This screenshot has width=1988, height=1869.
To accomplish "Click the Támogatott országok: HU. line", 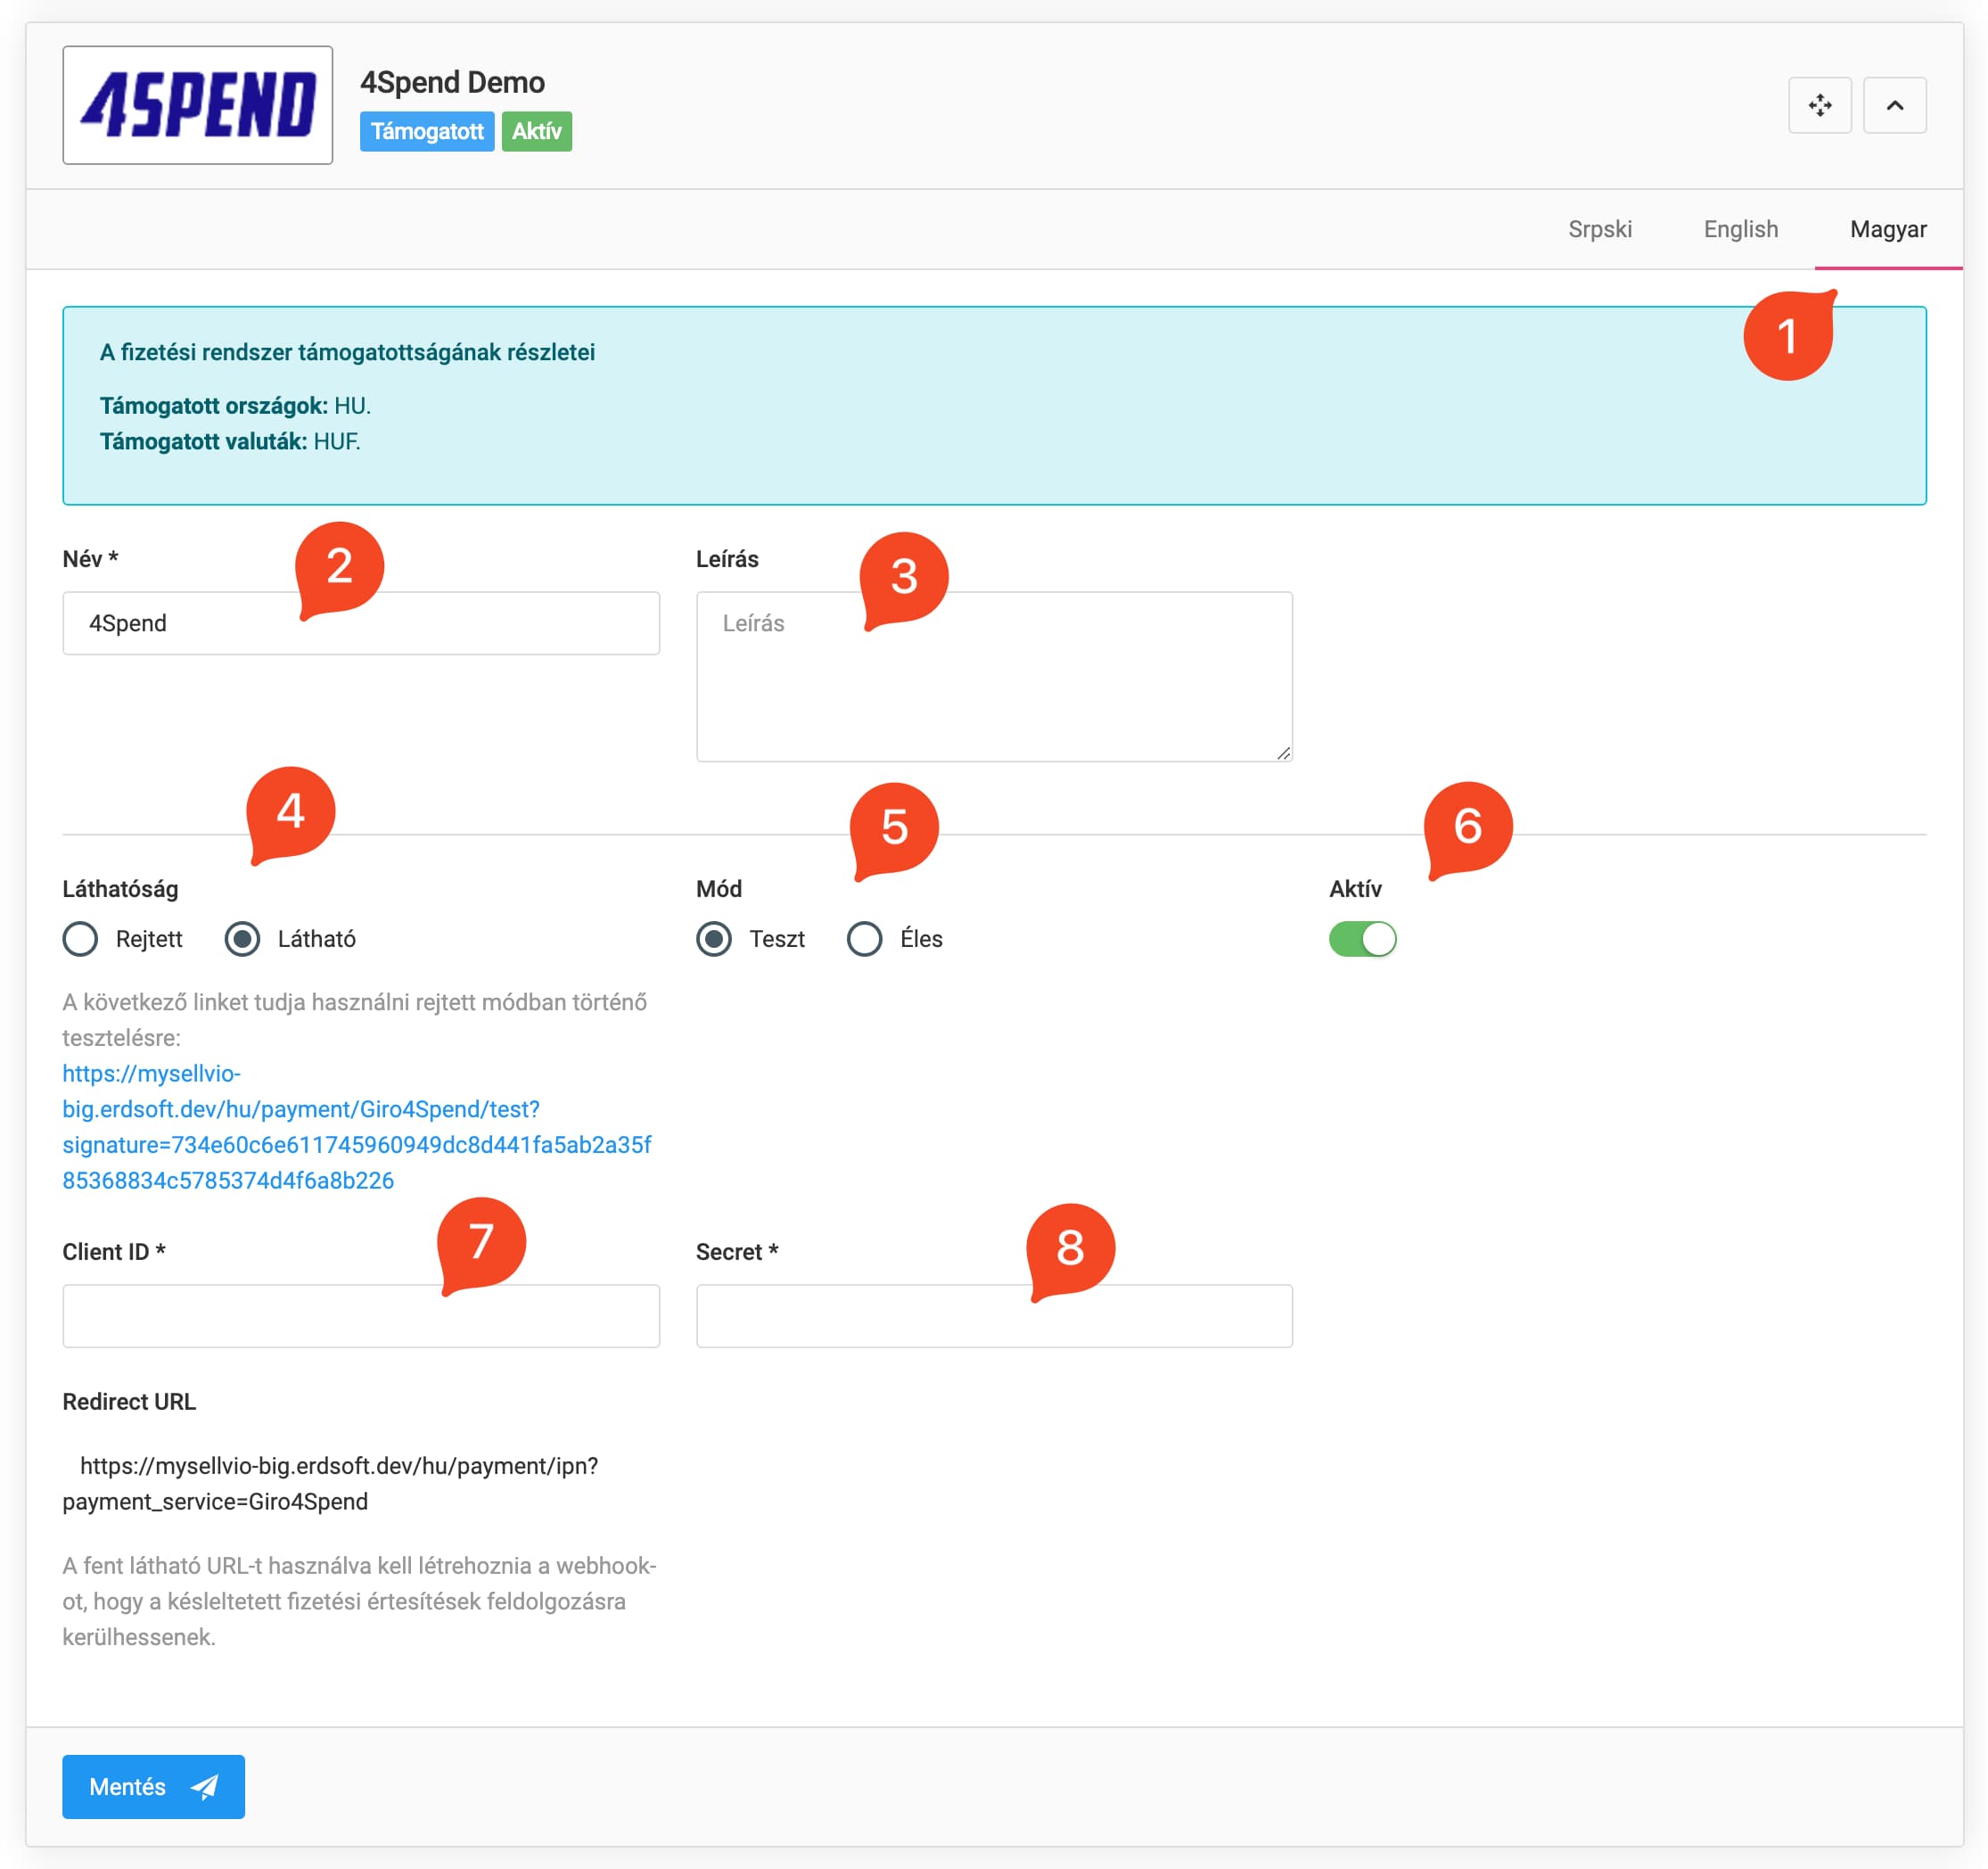I will (235, 406).
